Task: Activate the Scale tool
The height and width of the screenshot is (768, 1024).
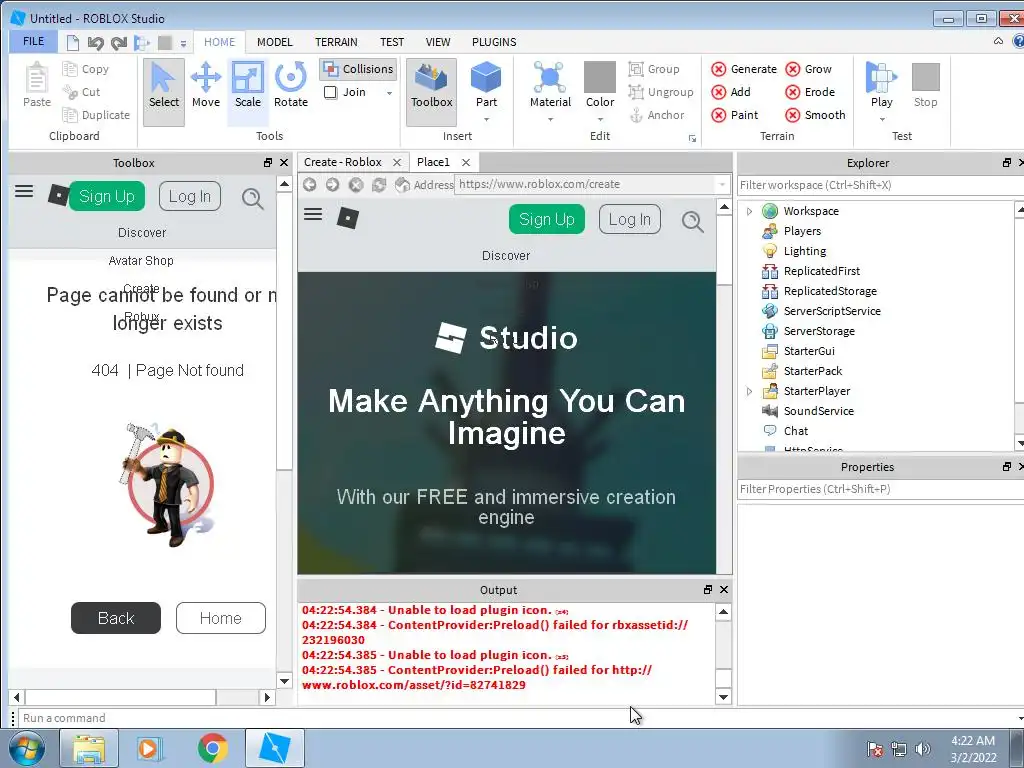Action: pos(248,85)
